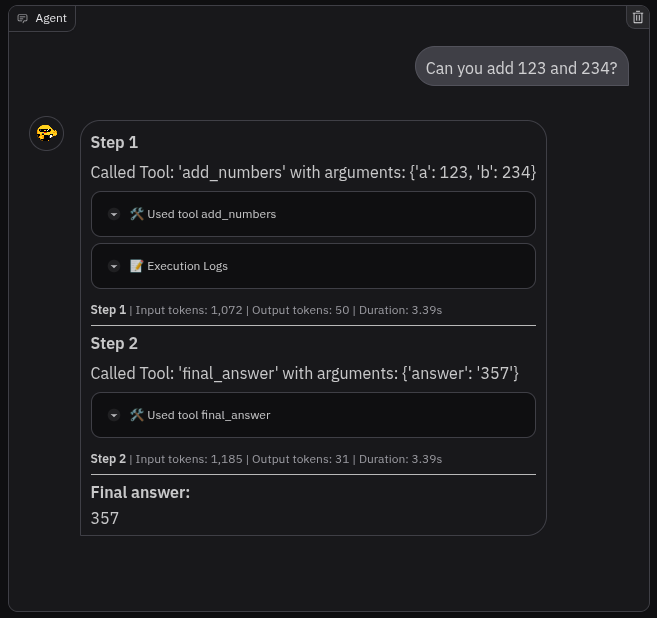Click the 'Step 1' heading
The height and width of the screenshot is (618, 657).
click(x=114, y=142)
